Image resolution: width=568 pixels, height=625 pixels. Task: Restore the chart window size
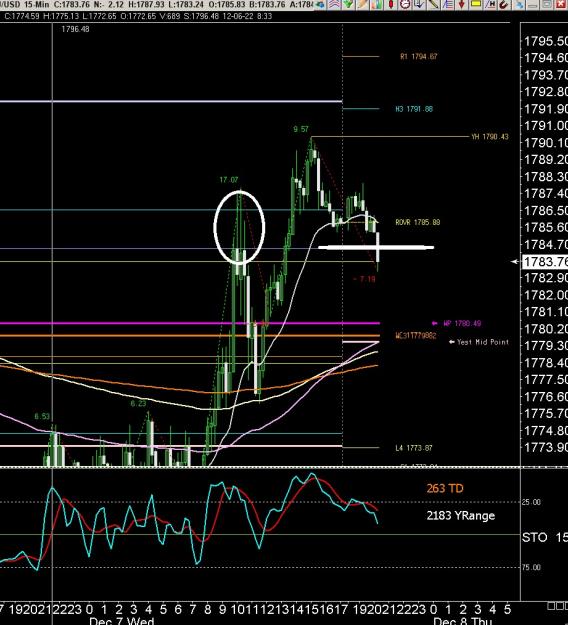[547, 4]
